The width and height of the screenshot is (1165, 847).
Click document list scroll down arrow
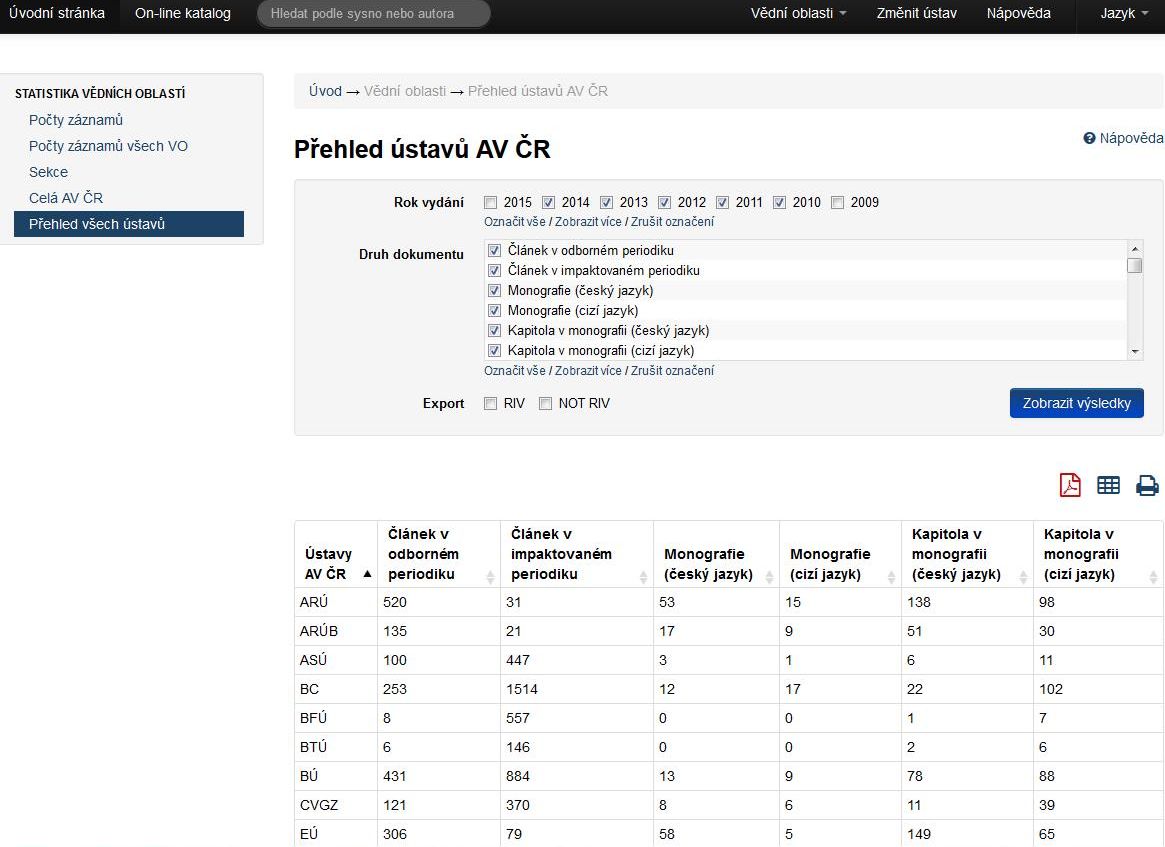(1135, 352)
